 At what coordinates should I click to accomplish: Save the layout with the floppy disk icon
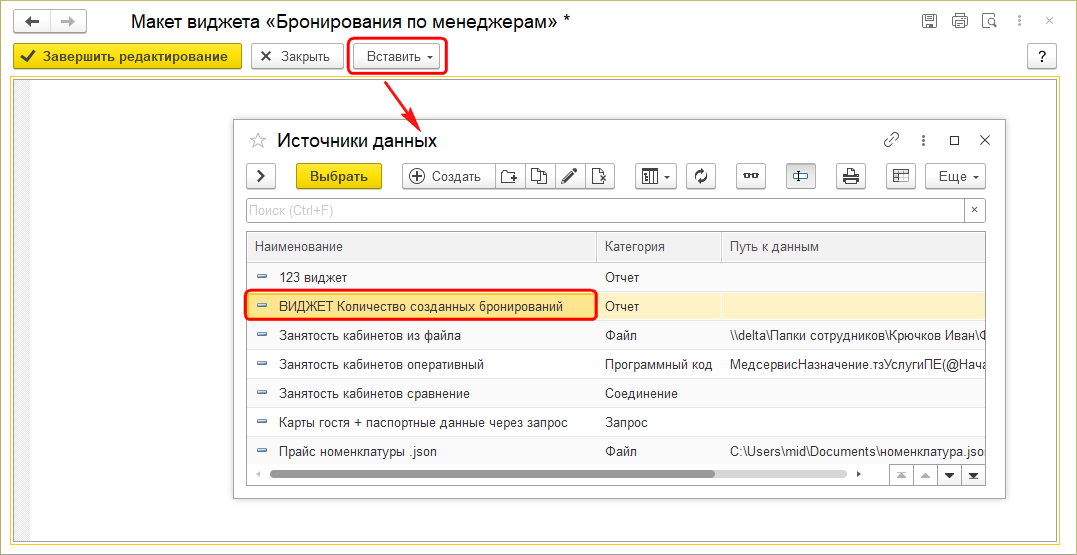click(x=929, y=21)
